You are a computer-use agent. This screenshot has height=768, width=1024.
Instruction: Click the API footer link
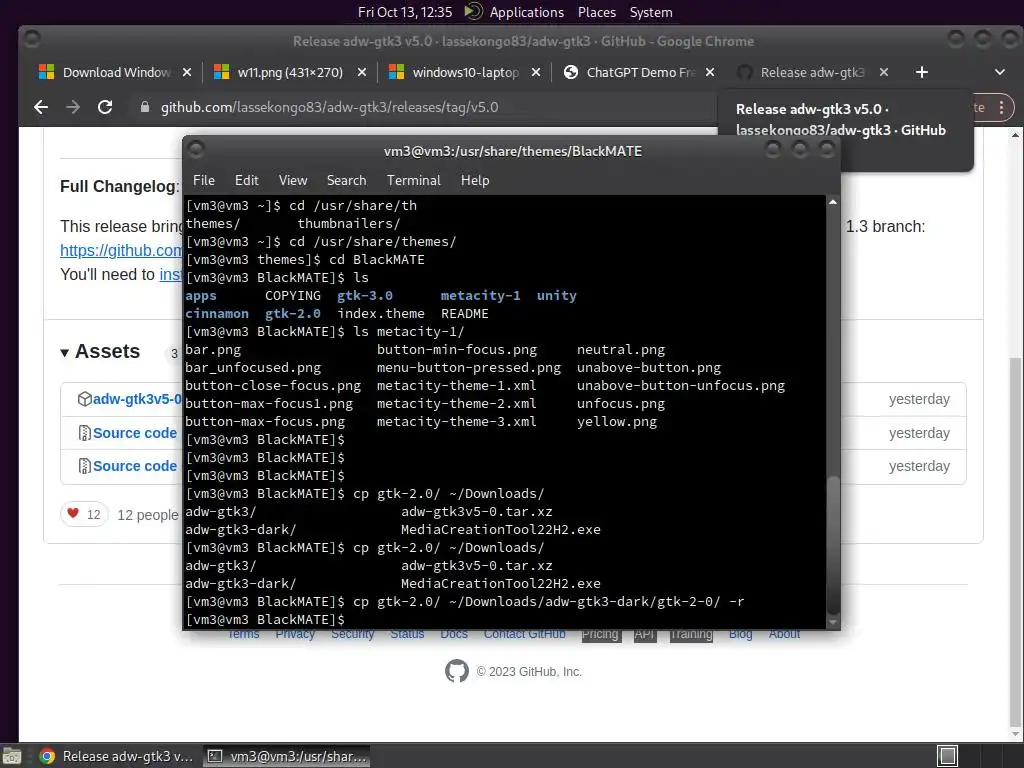pos(644,634)
